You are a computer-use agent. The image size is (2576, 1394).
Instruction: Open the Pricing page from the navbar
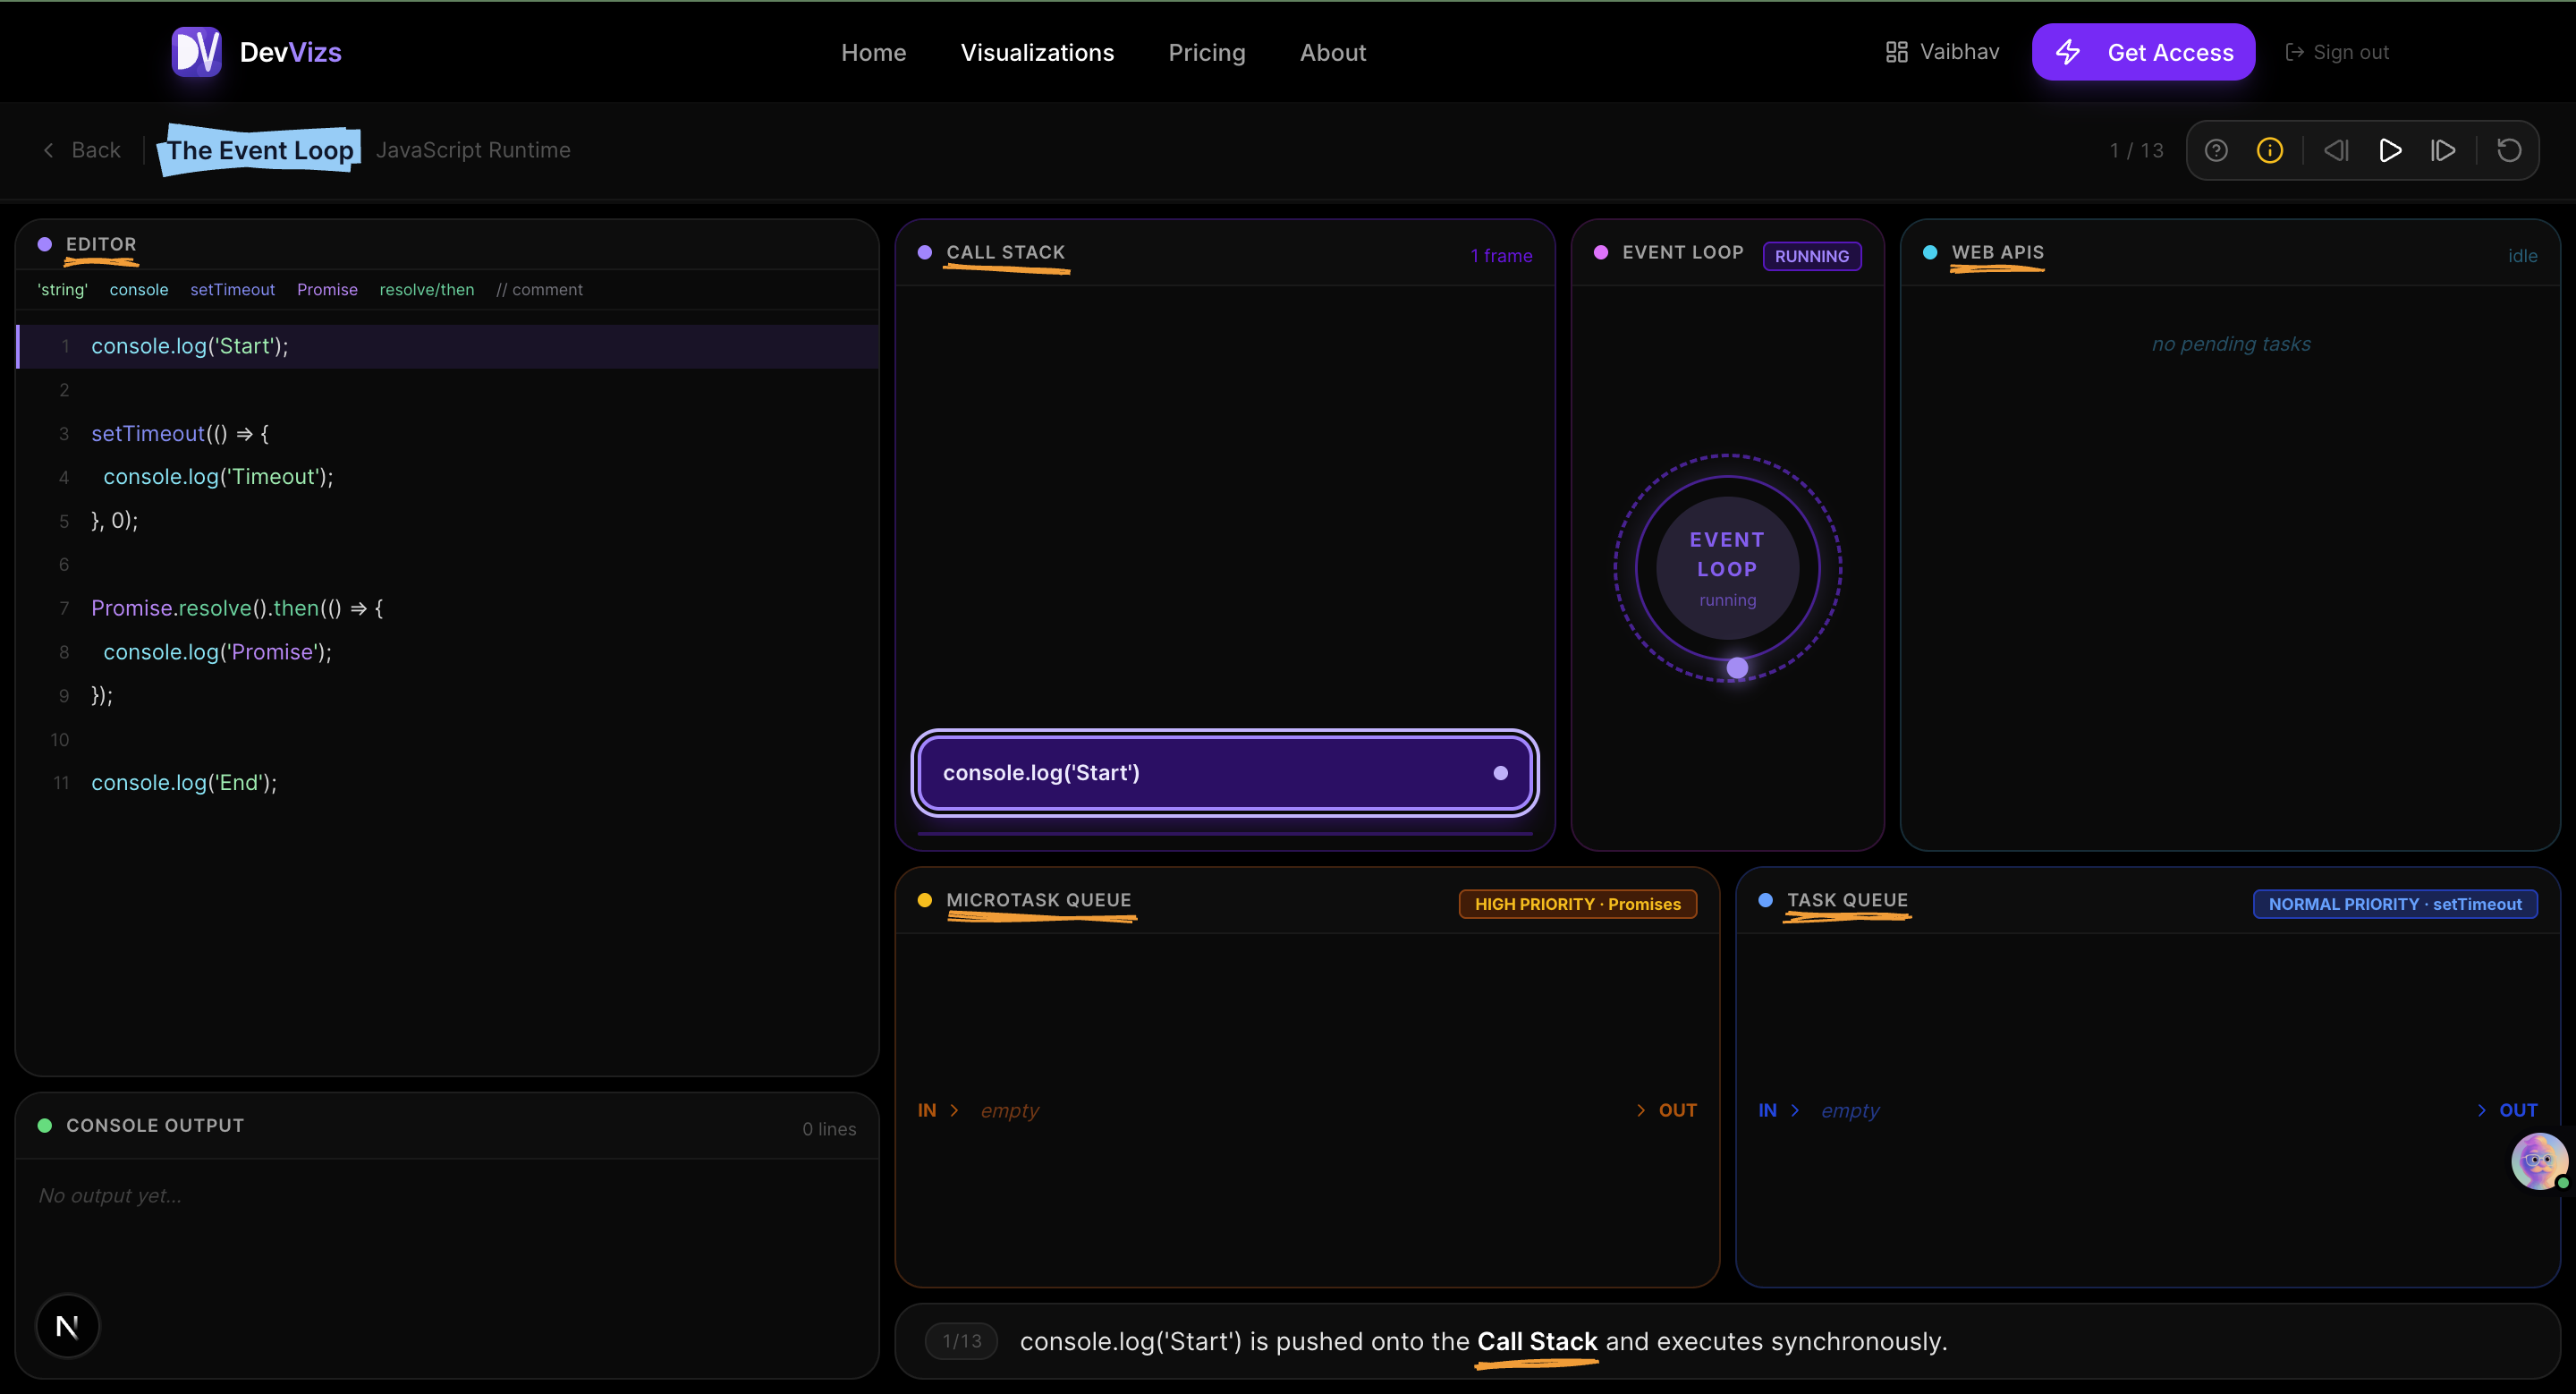click(x=1206, y=52)
